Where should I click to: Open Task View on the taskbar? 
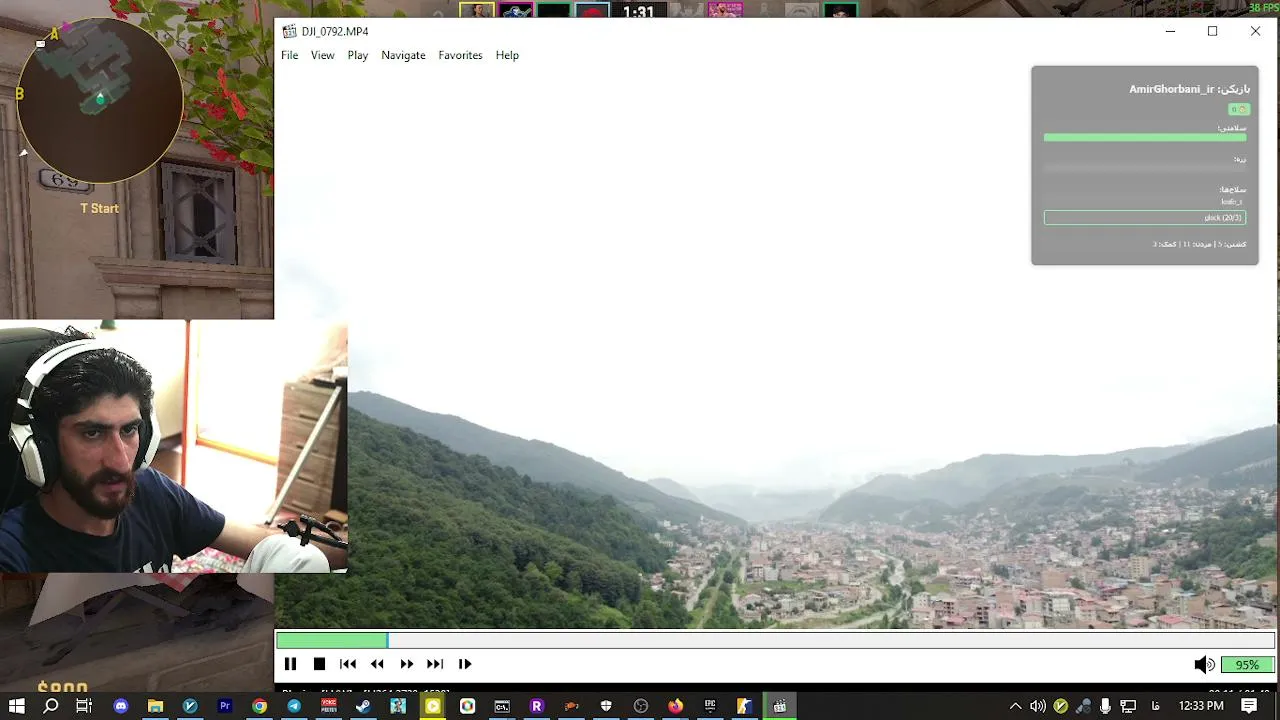pyautogui.click(x=84, y=706)
